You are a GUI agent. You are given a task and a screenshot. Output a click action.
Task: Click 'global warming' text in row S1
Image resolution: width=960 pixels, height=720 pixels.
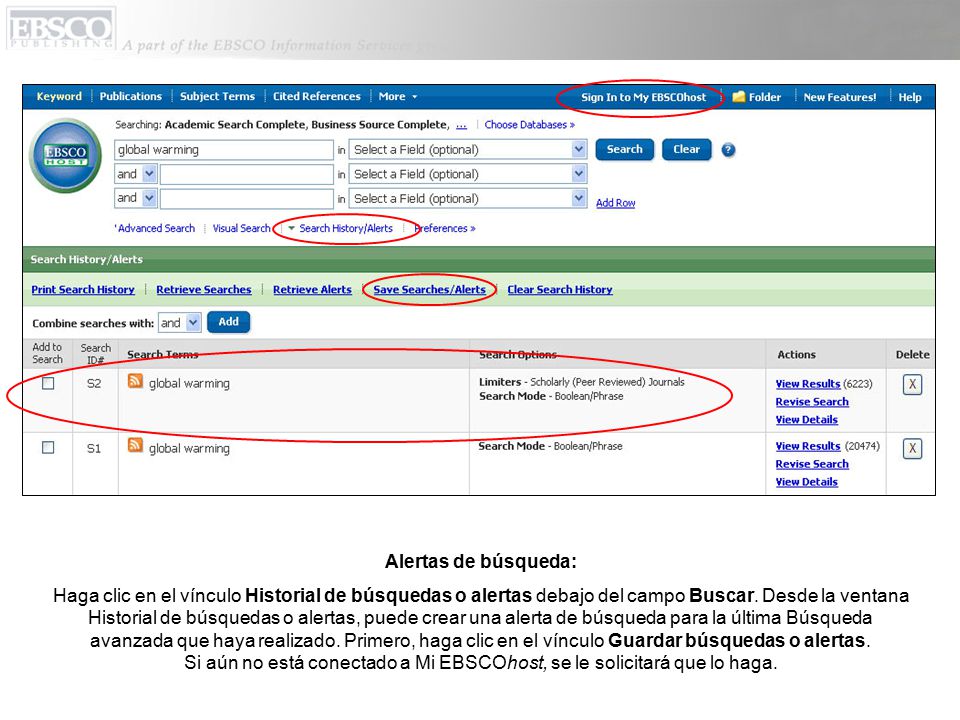189,448
